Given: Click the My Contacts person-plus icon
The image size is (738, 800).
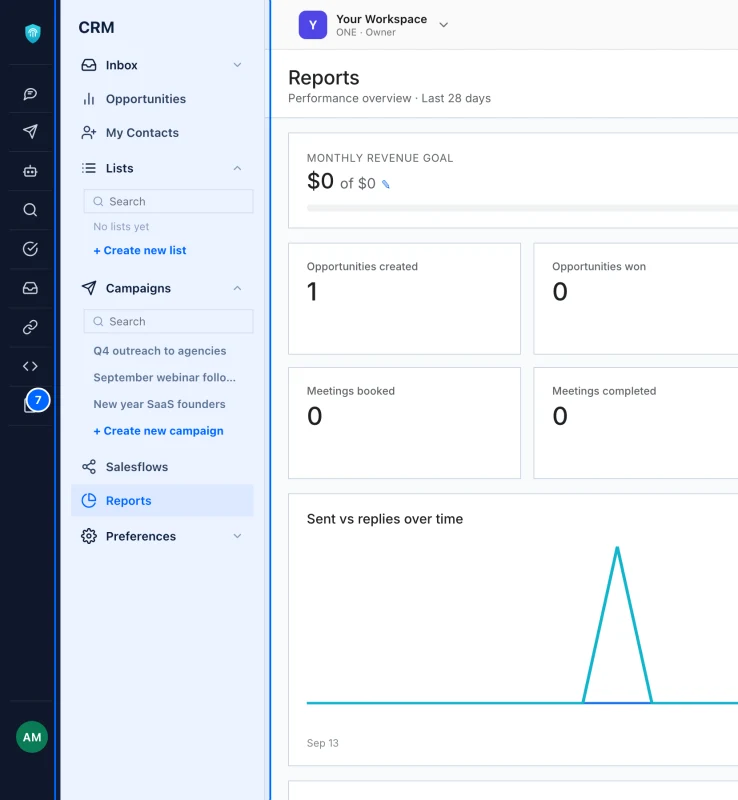Looking at the screenshot, I should pos(89,133).
